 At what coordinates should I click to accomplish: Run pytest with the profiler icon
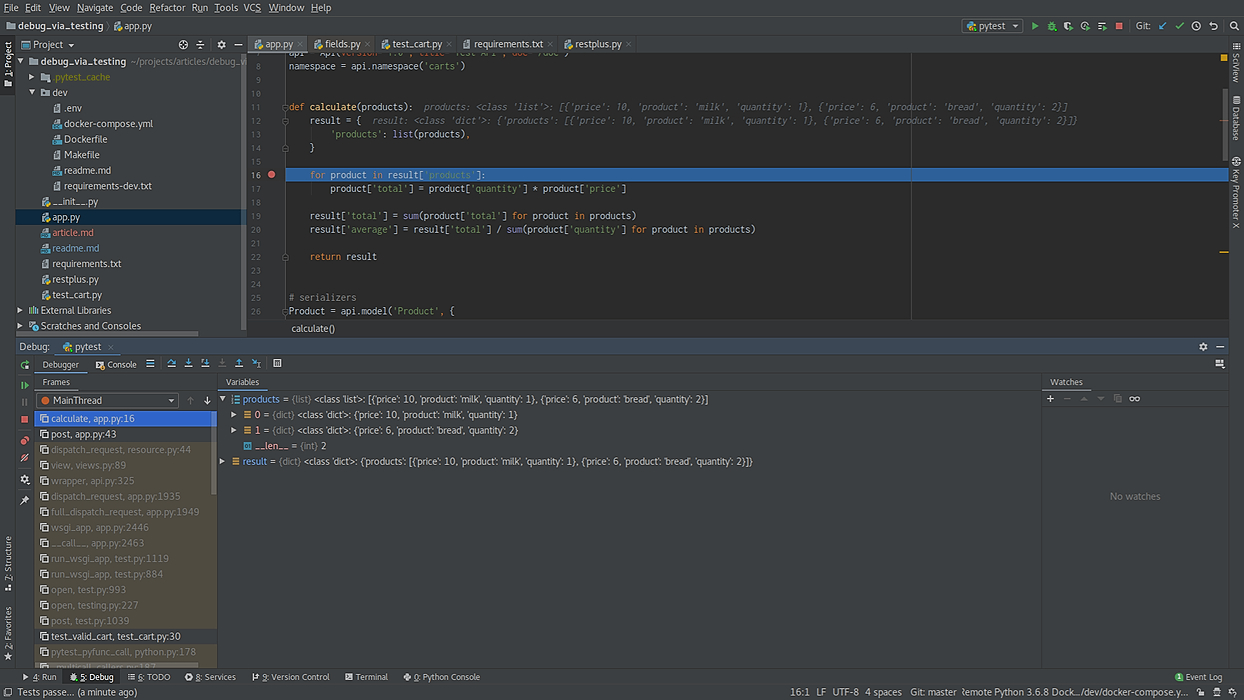(1086, 26)
